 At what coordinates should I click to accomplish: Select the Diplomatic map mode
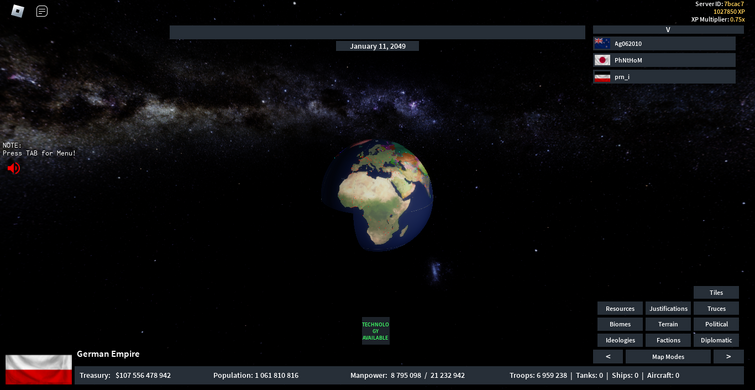pos(716,340)
